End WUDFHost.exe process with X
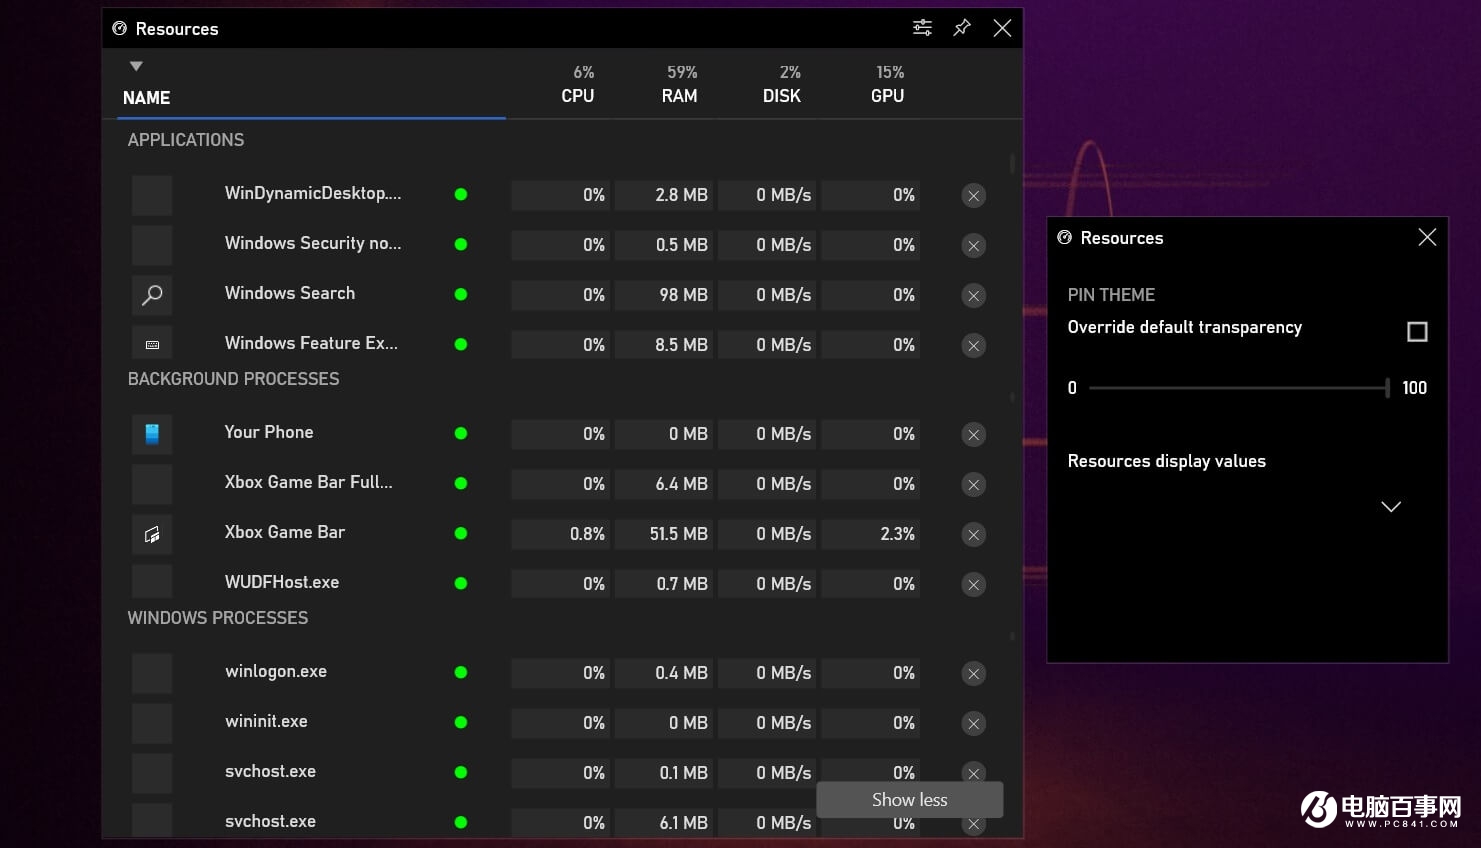Image resolution: width=1481 pixels, height=848 pixels. click(x=973, y=585)
